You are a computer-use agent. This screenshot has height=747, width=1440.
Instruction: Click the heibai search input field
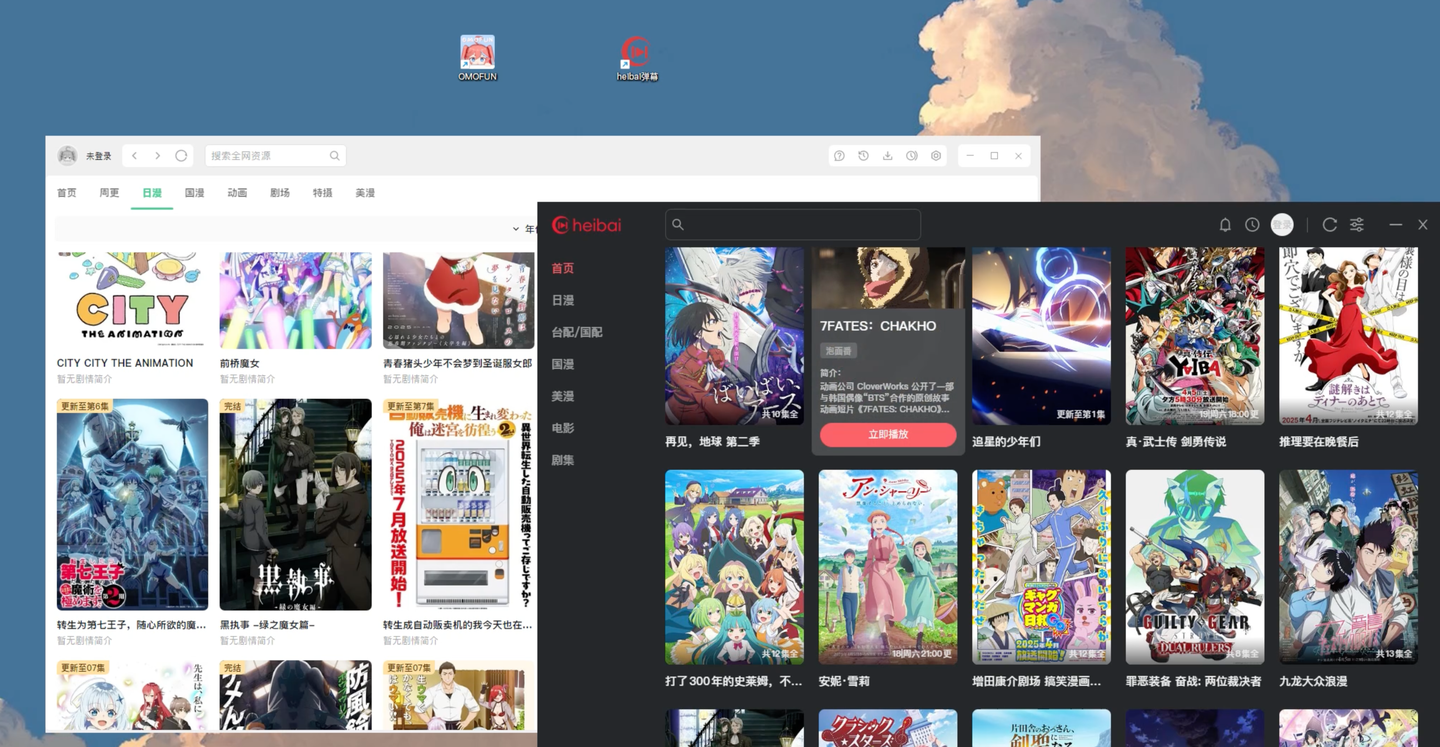[x=793, y=225]
